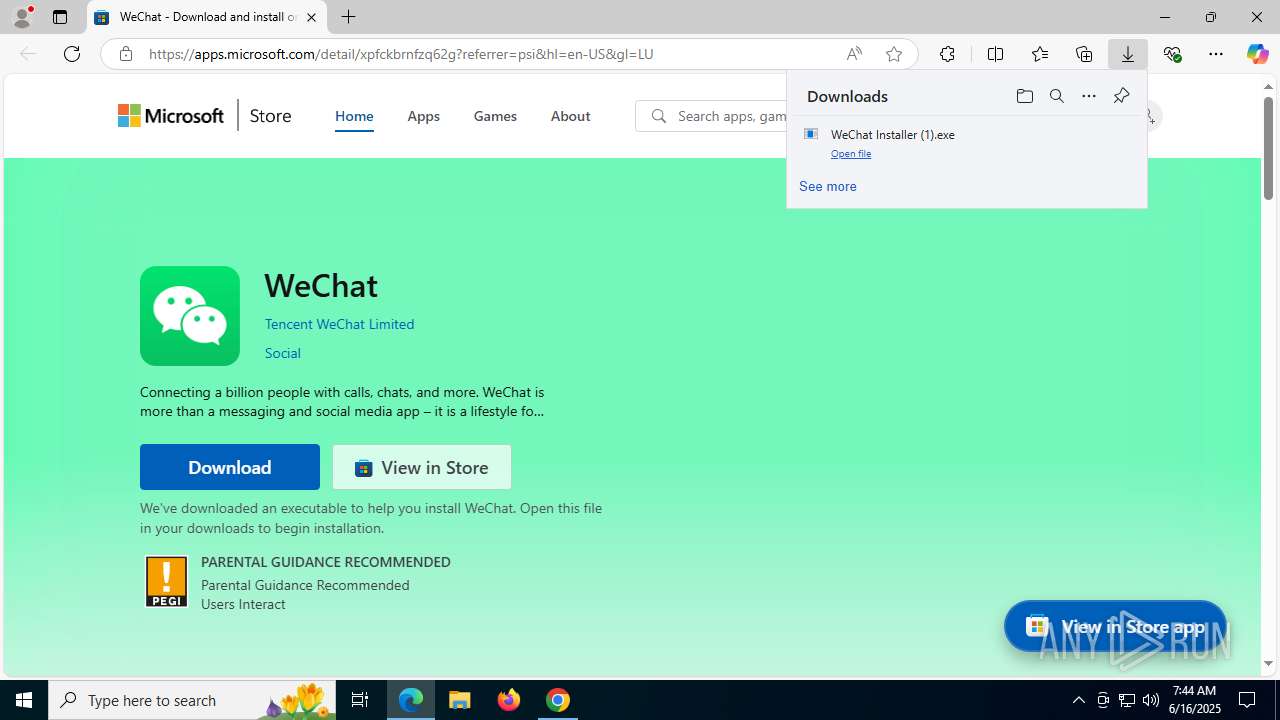1280x720 pixels.
Task: Add this page to favorites star
Action: [x=894, y=54]
